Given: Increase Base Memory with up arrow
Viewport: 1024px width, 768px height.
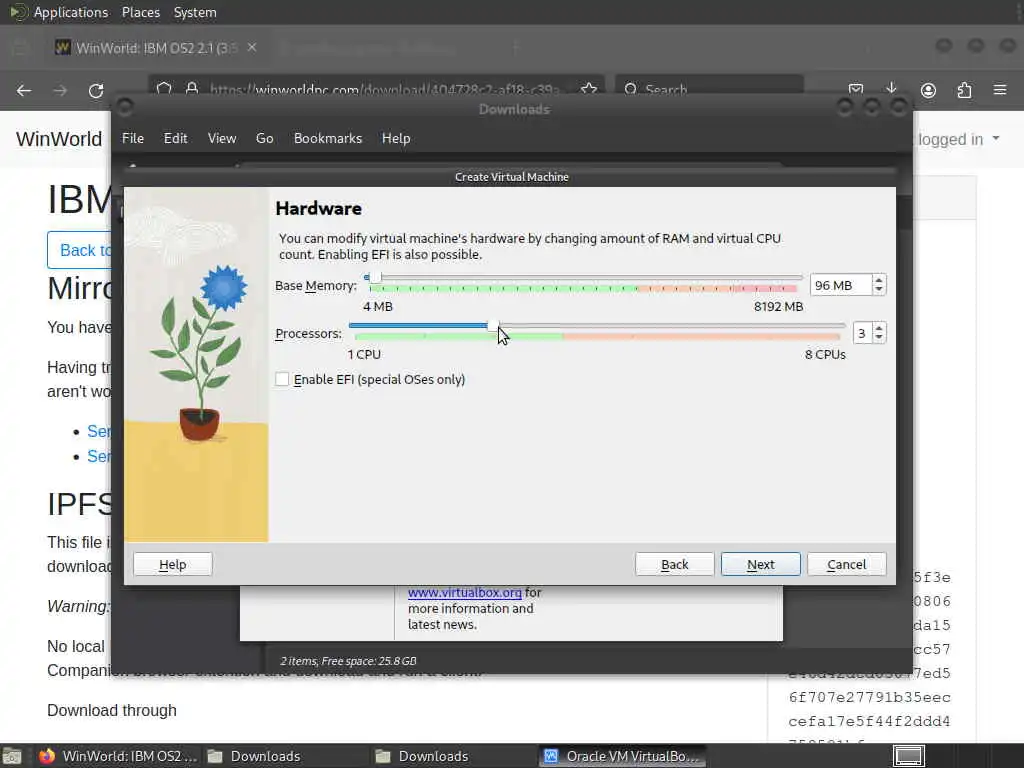Looking at the screenshot, I should click(879, 280).
